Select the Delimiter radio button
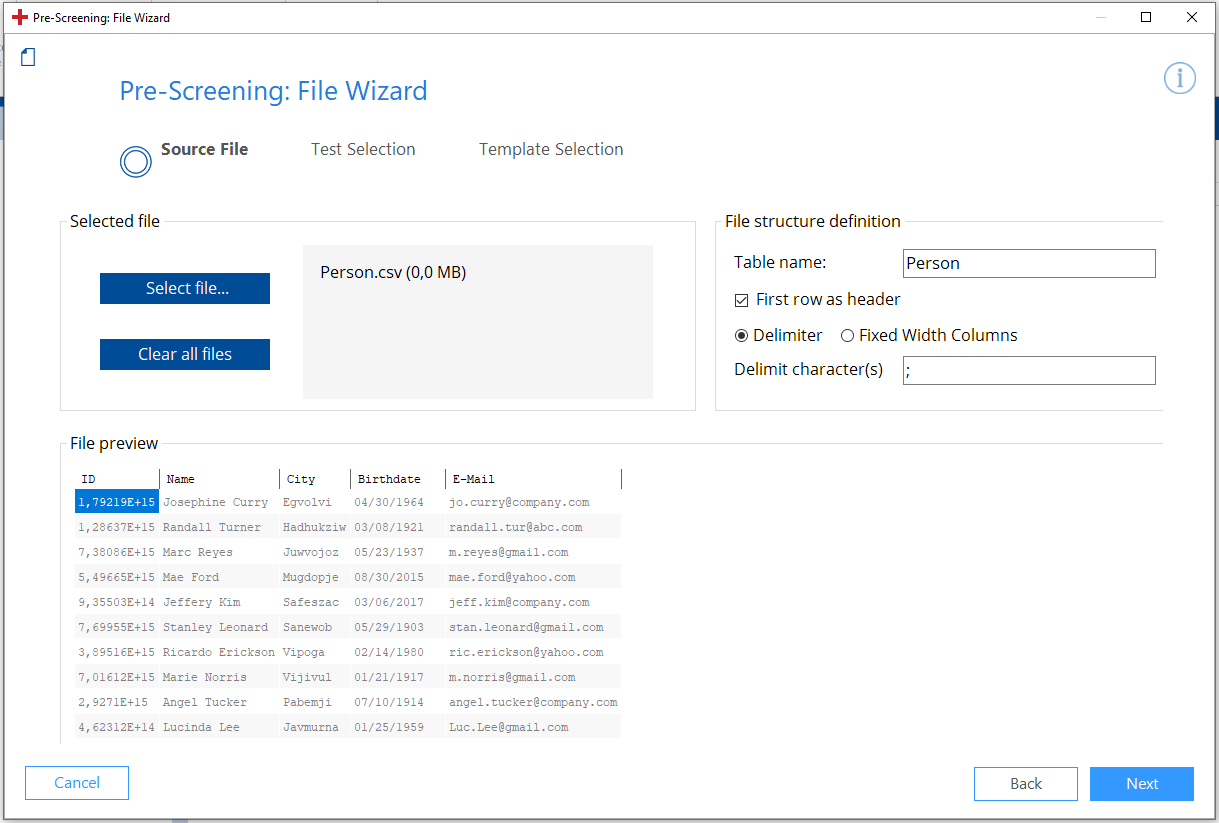This screenshot has width=1219, height=823. pyautogui.click(x=741, y=336)
